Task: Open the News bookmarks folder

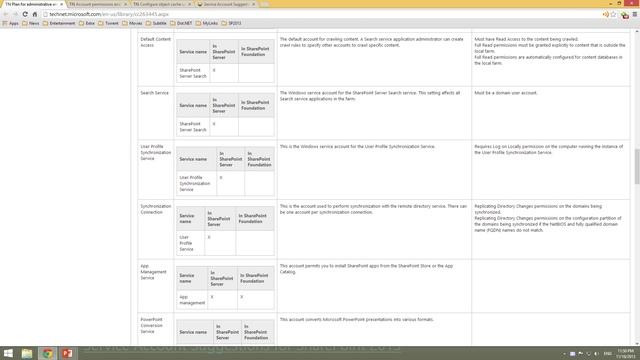Action: (31, 23)
